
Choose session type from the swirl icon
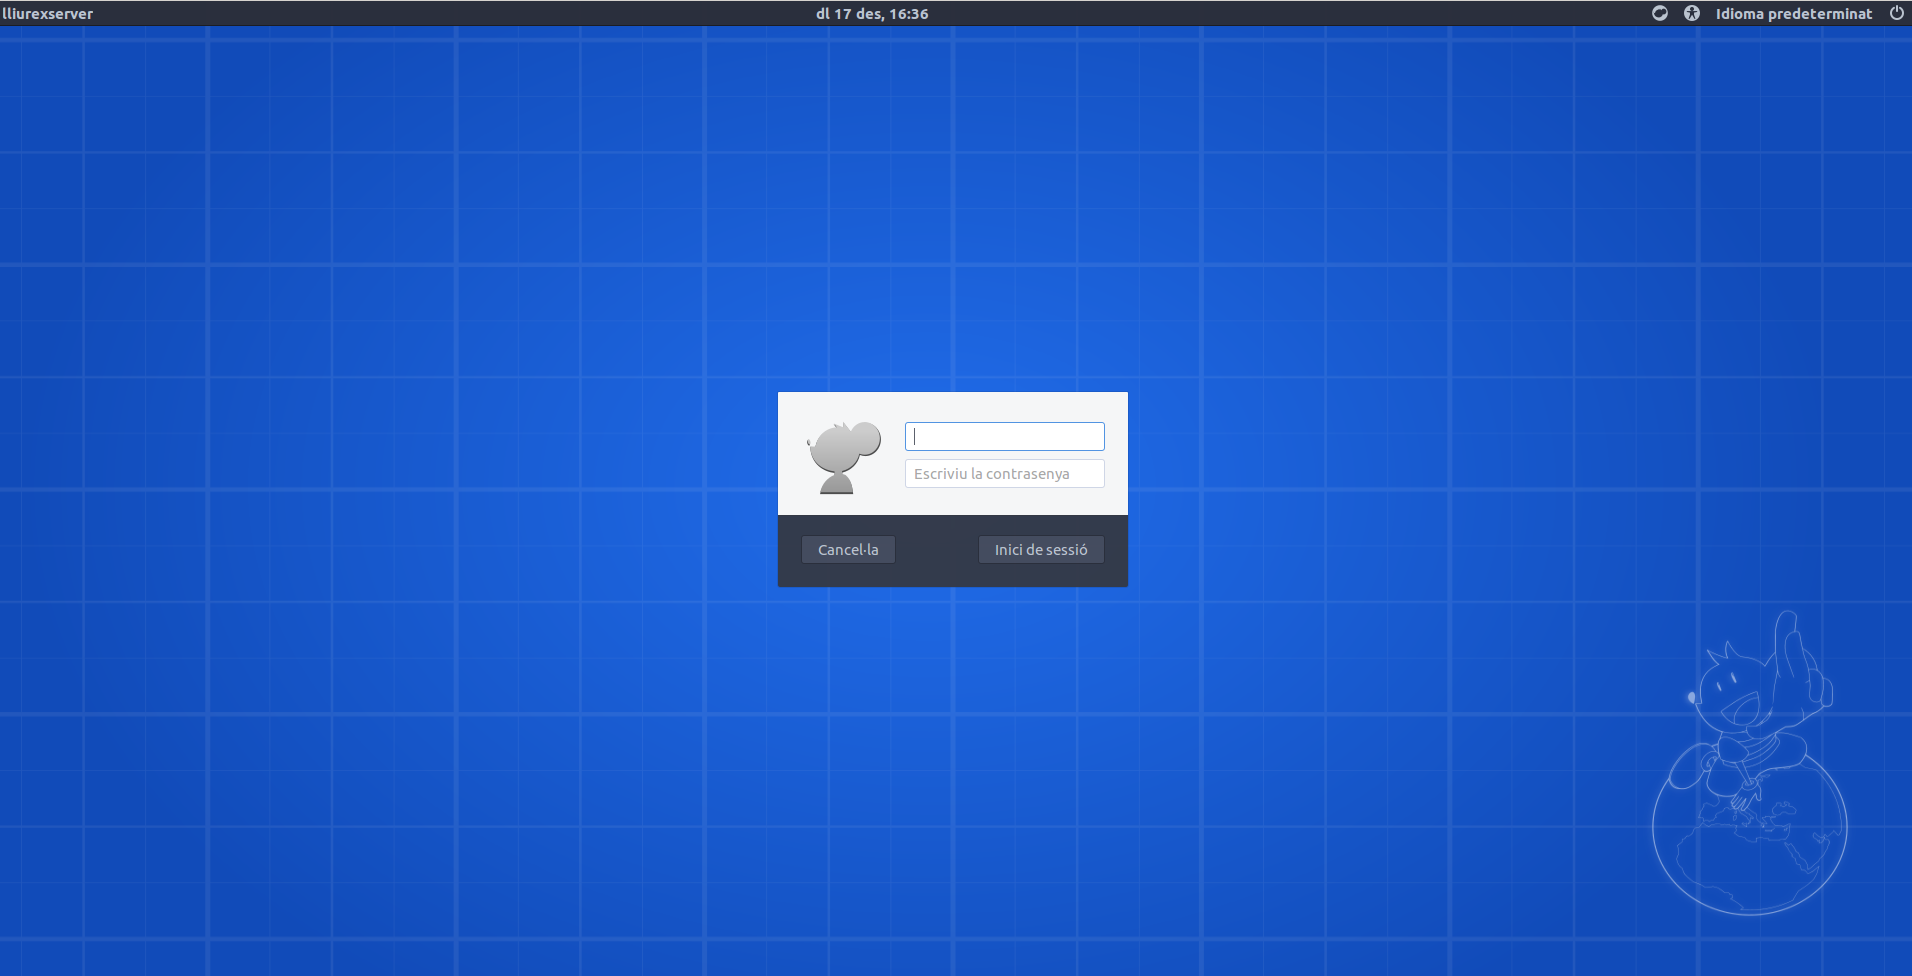(1659, 13)
